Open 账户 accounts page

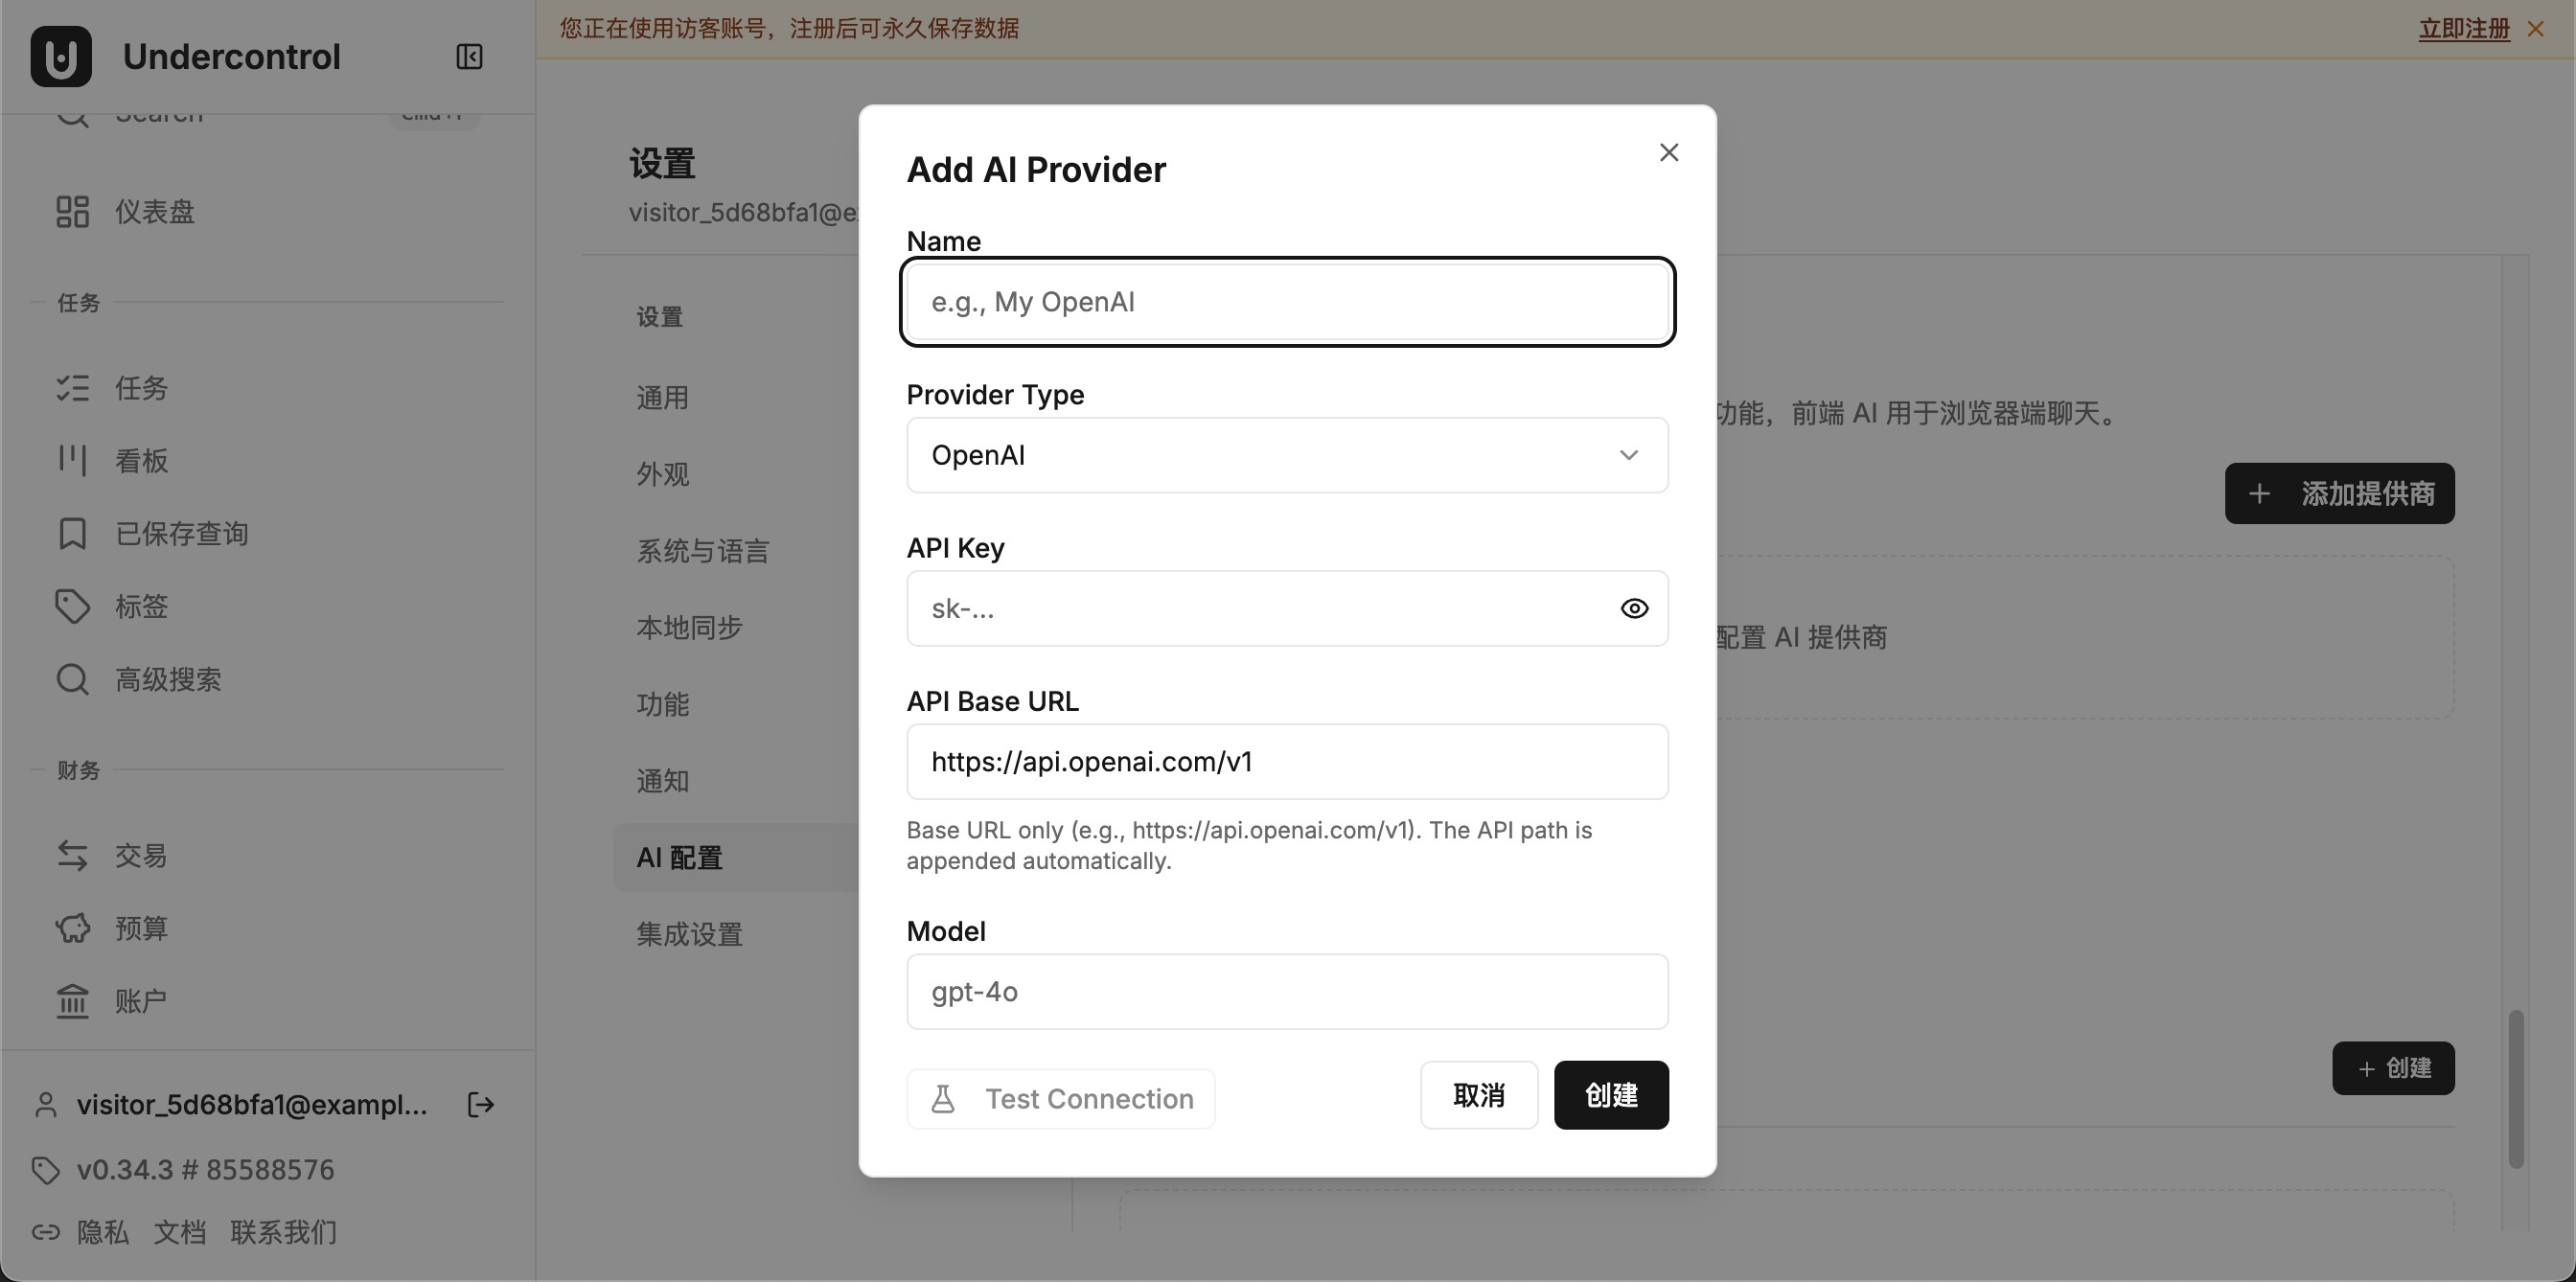267,1001
